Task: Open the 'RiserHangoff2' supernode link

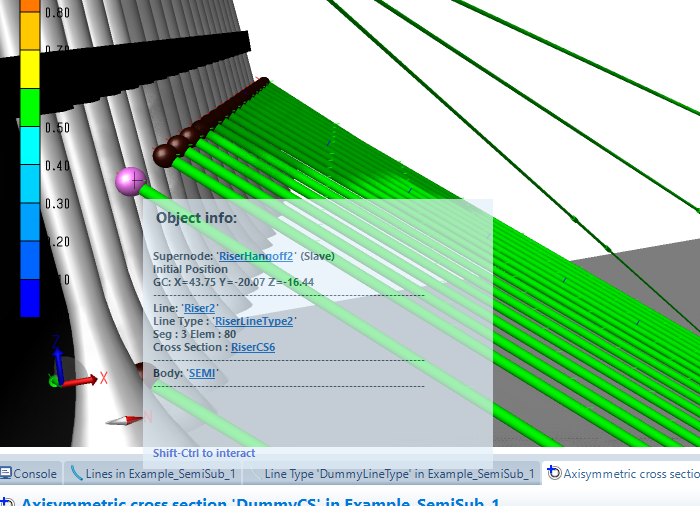Action: (x=255, y=256)
